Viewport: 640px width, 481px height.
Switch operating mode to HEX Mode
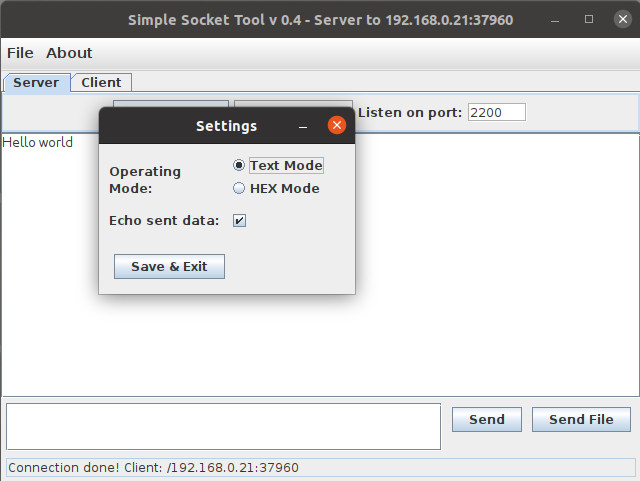239,188
